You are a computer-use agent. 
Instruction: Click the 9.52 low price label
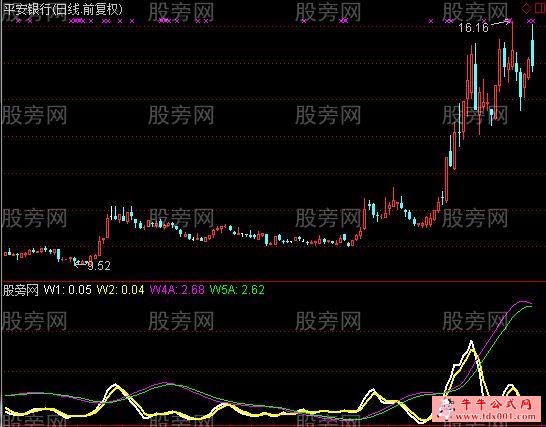coord(99,266)
